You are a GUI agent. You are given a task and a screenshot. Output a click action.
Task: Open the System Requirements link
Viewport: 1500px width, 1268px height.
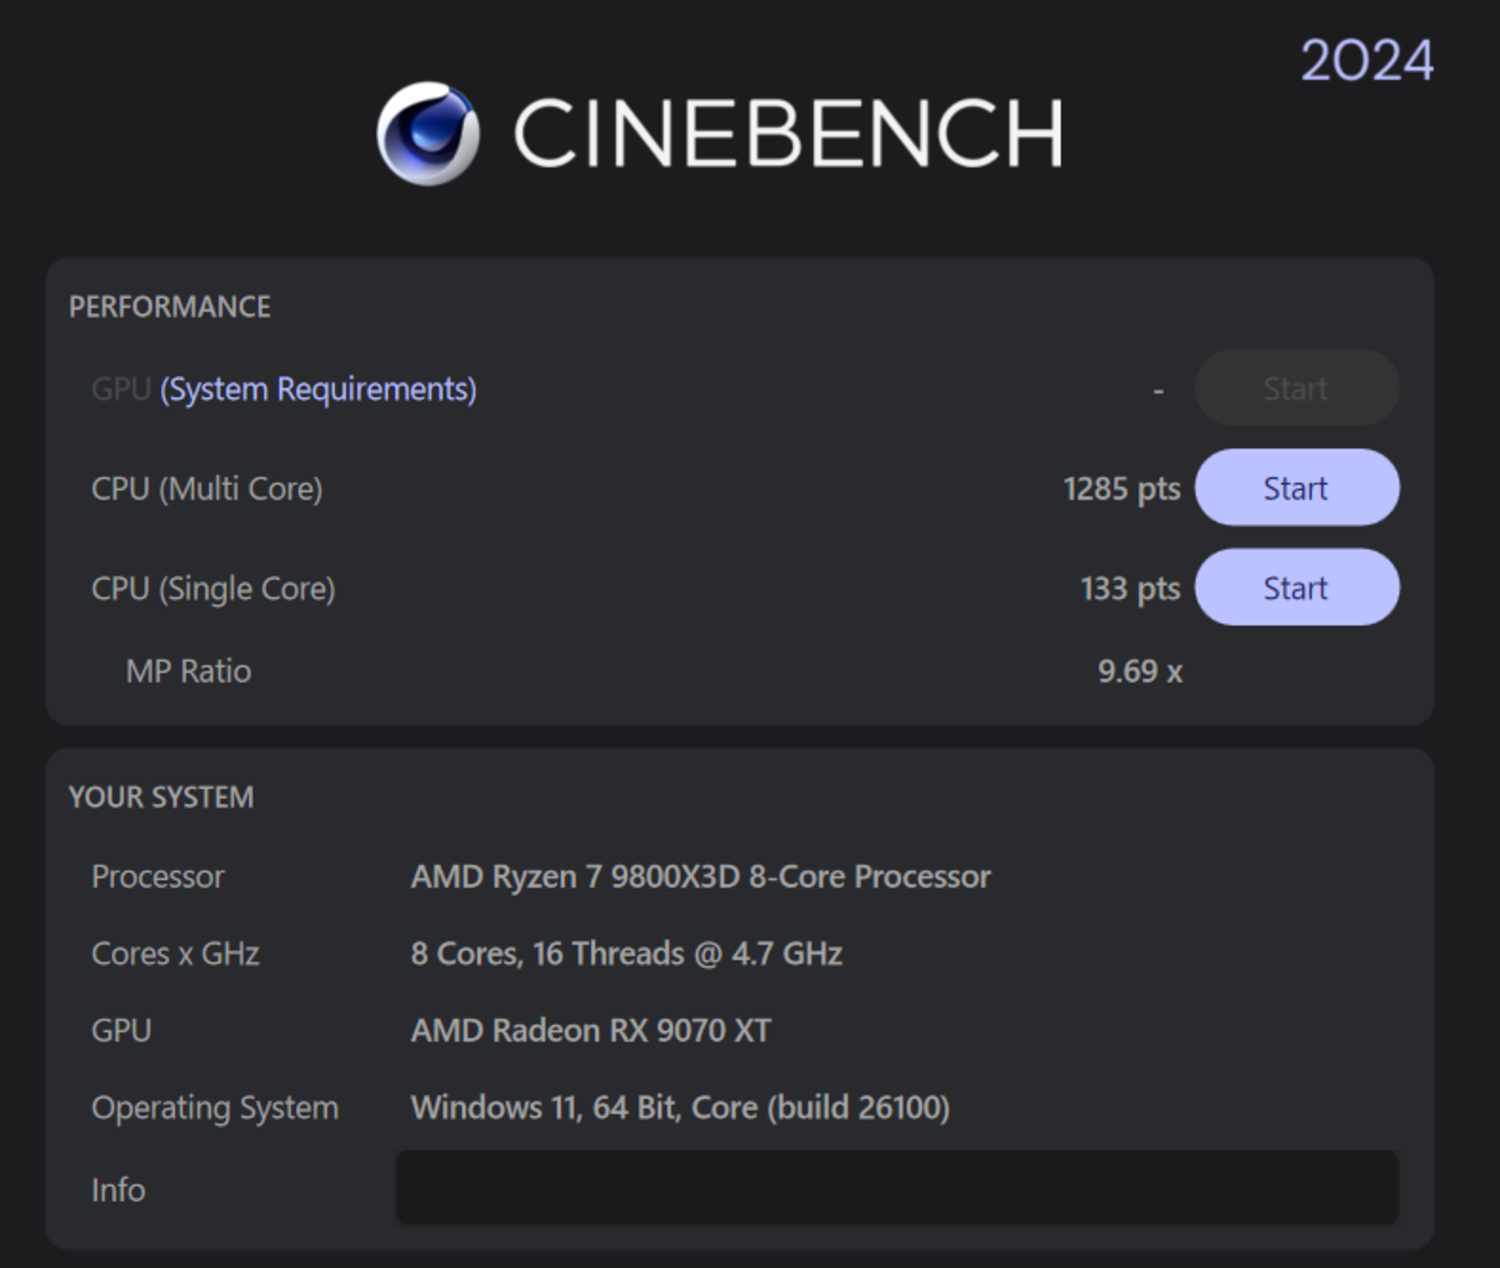(318, 389)
